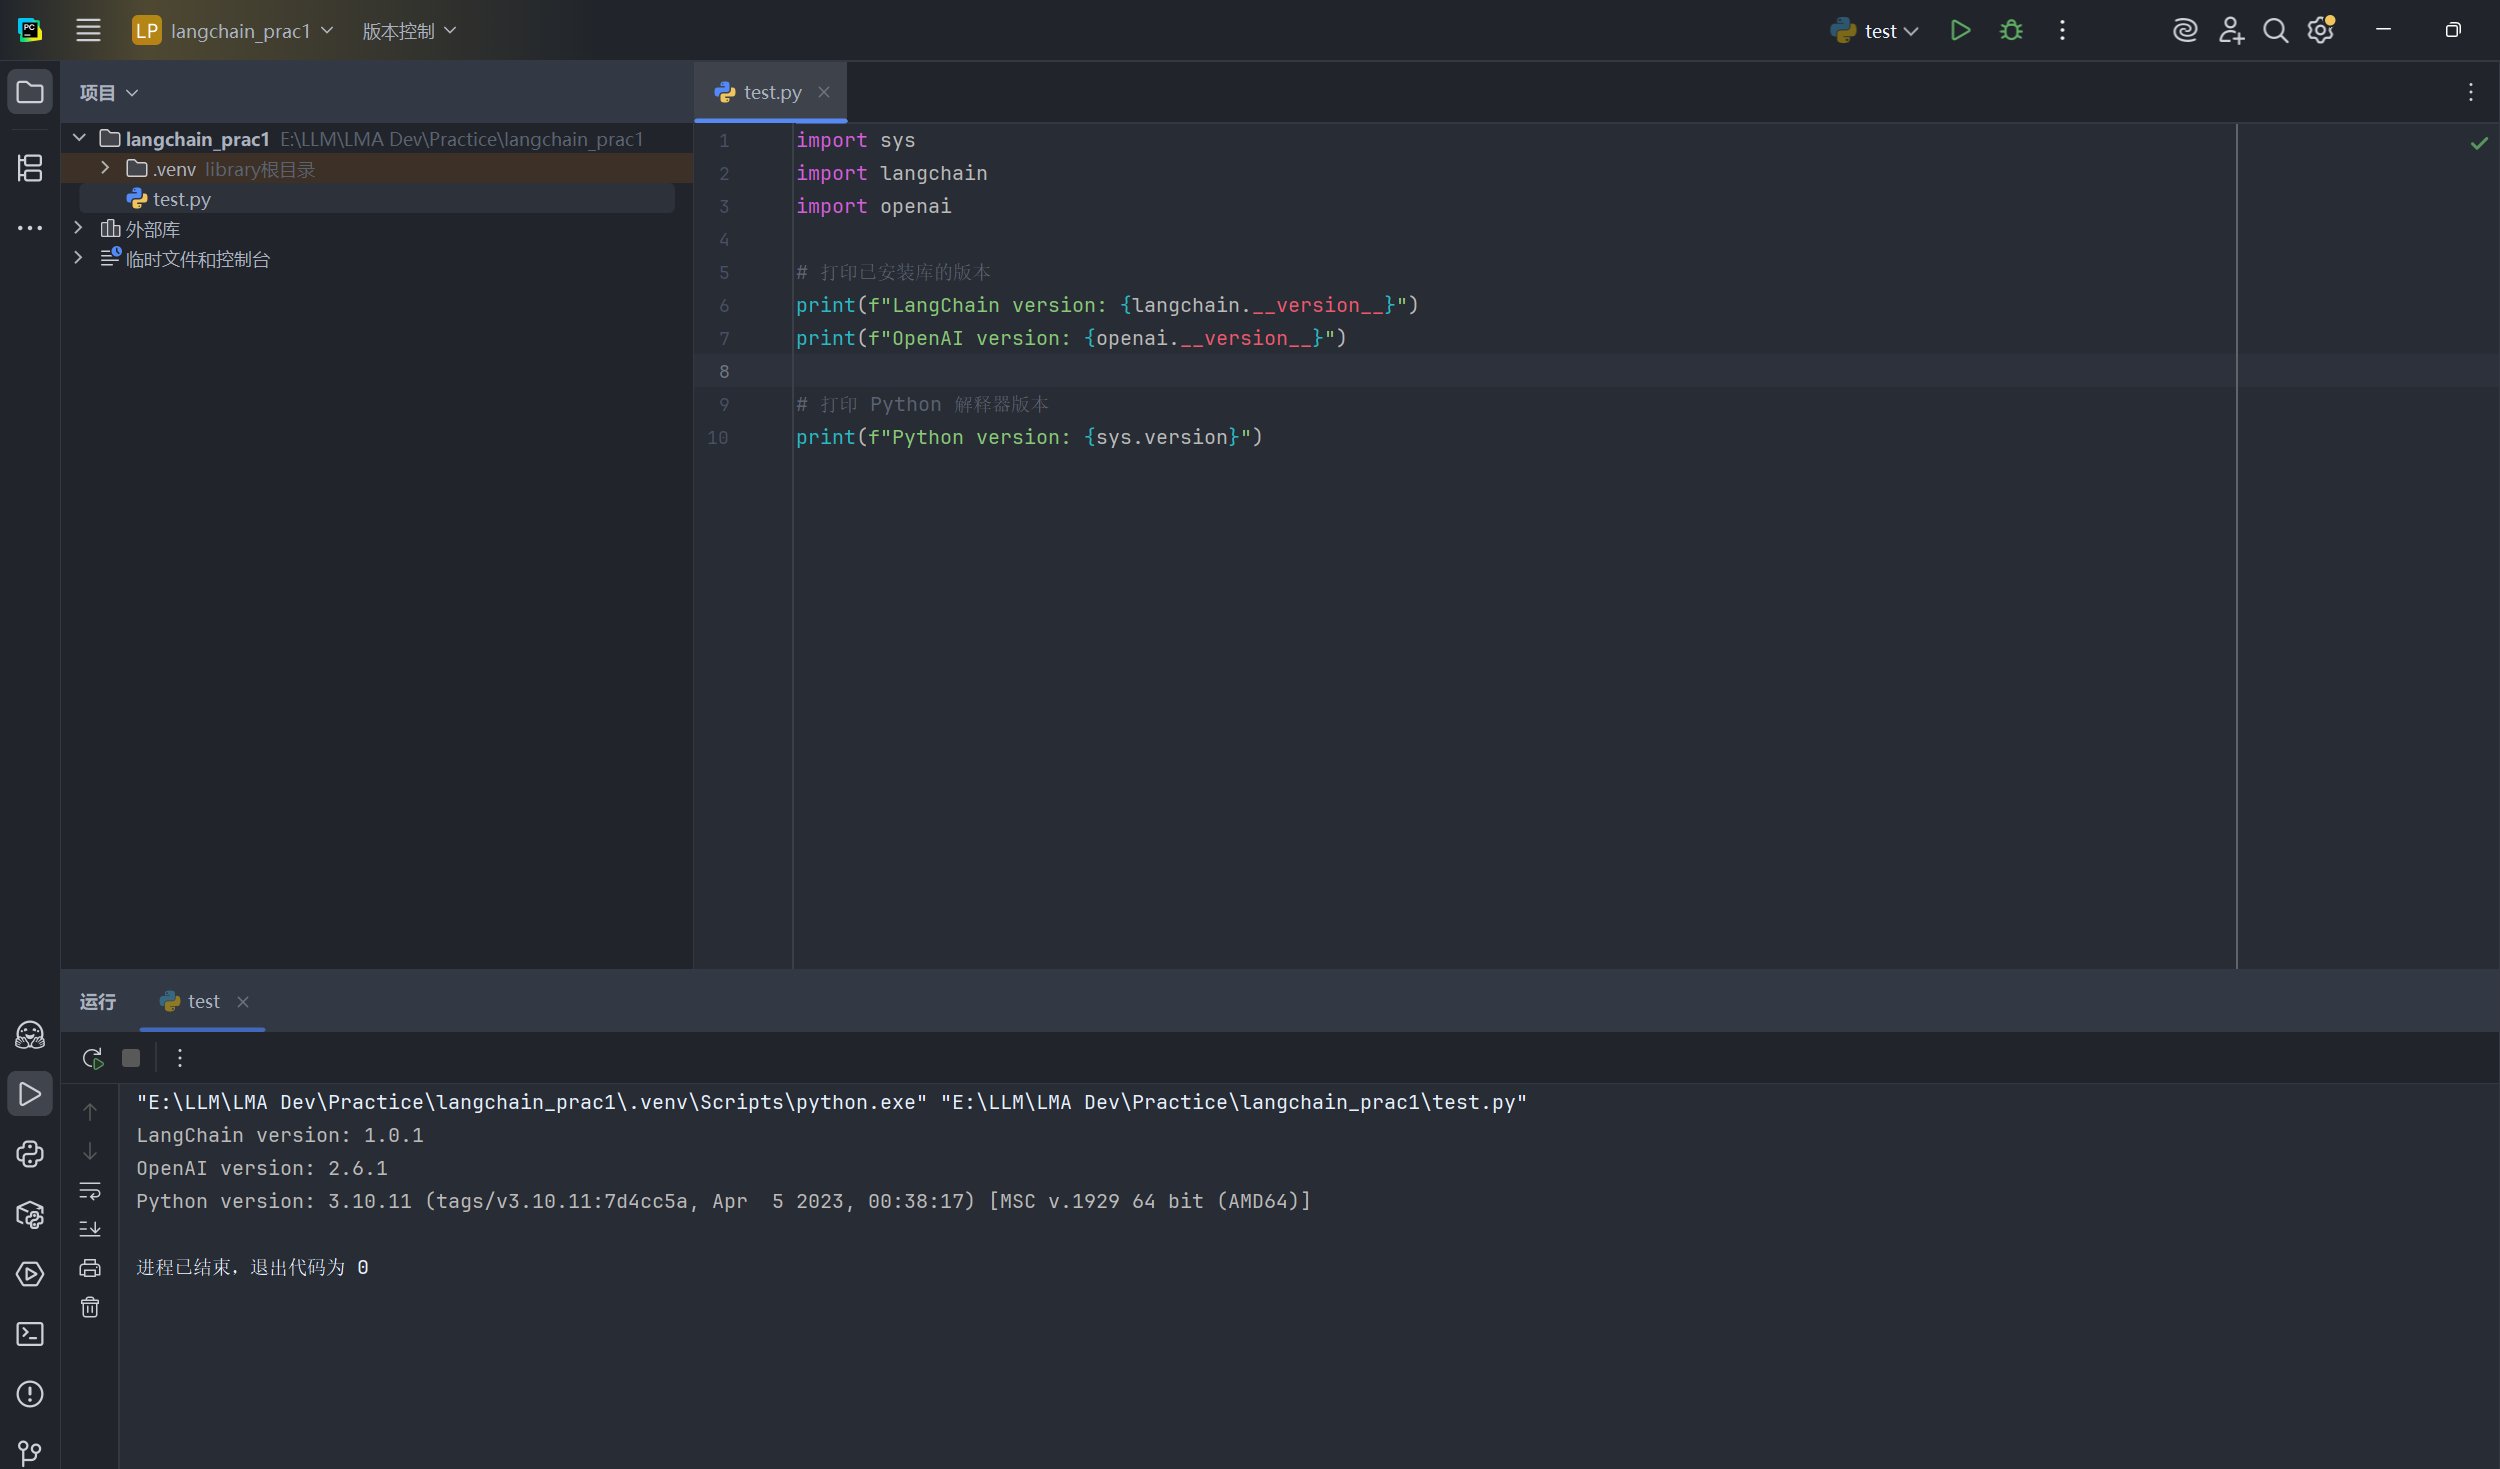Open the Structure tool window
Screen dimensions: 2500x1469
tap(30, 168)
